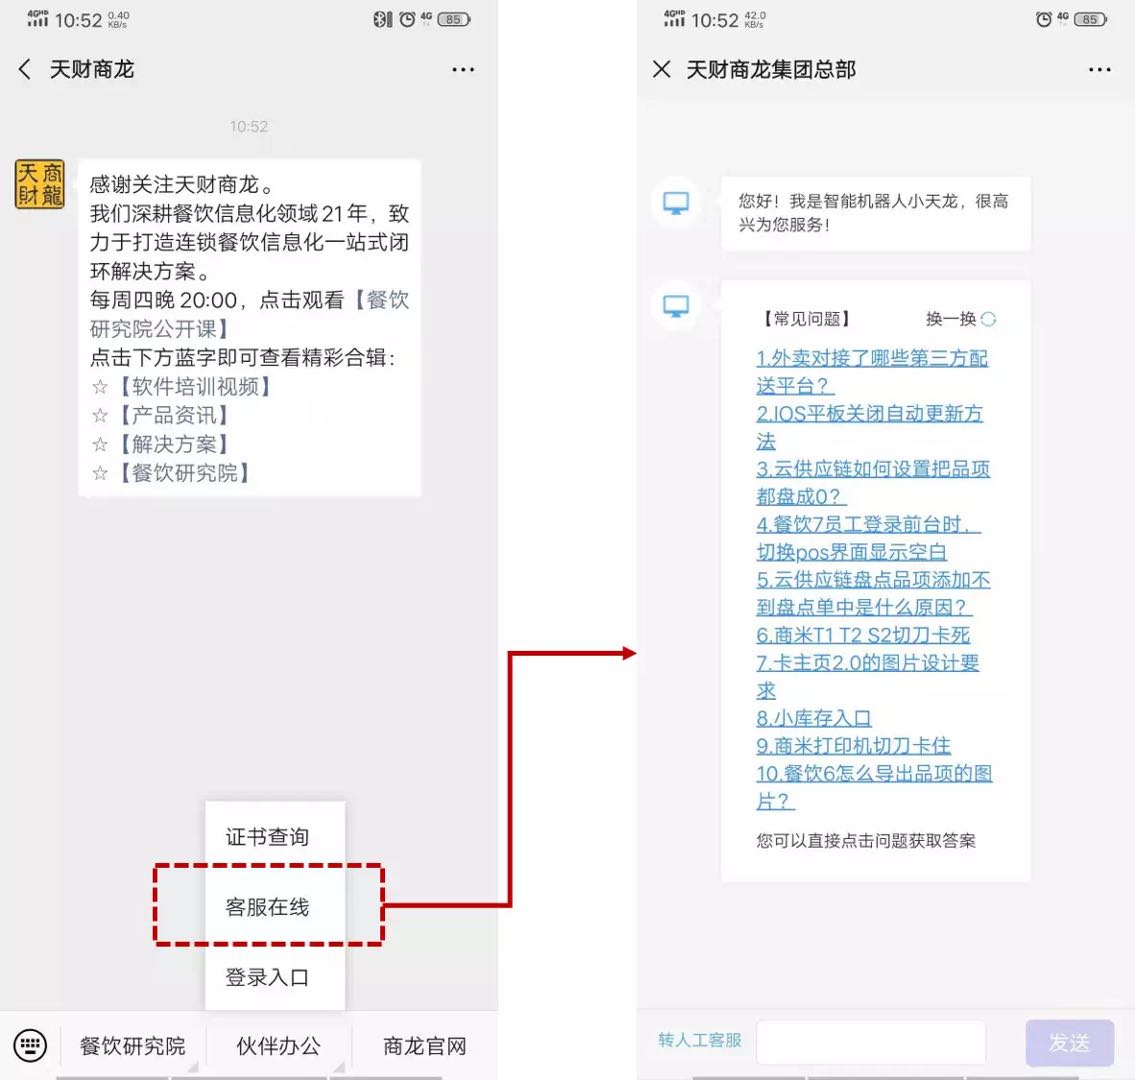Tap the alarm icon in left status bar
The height and width of the screenshot is (1080, 1135).
[x=408, y=20]
